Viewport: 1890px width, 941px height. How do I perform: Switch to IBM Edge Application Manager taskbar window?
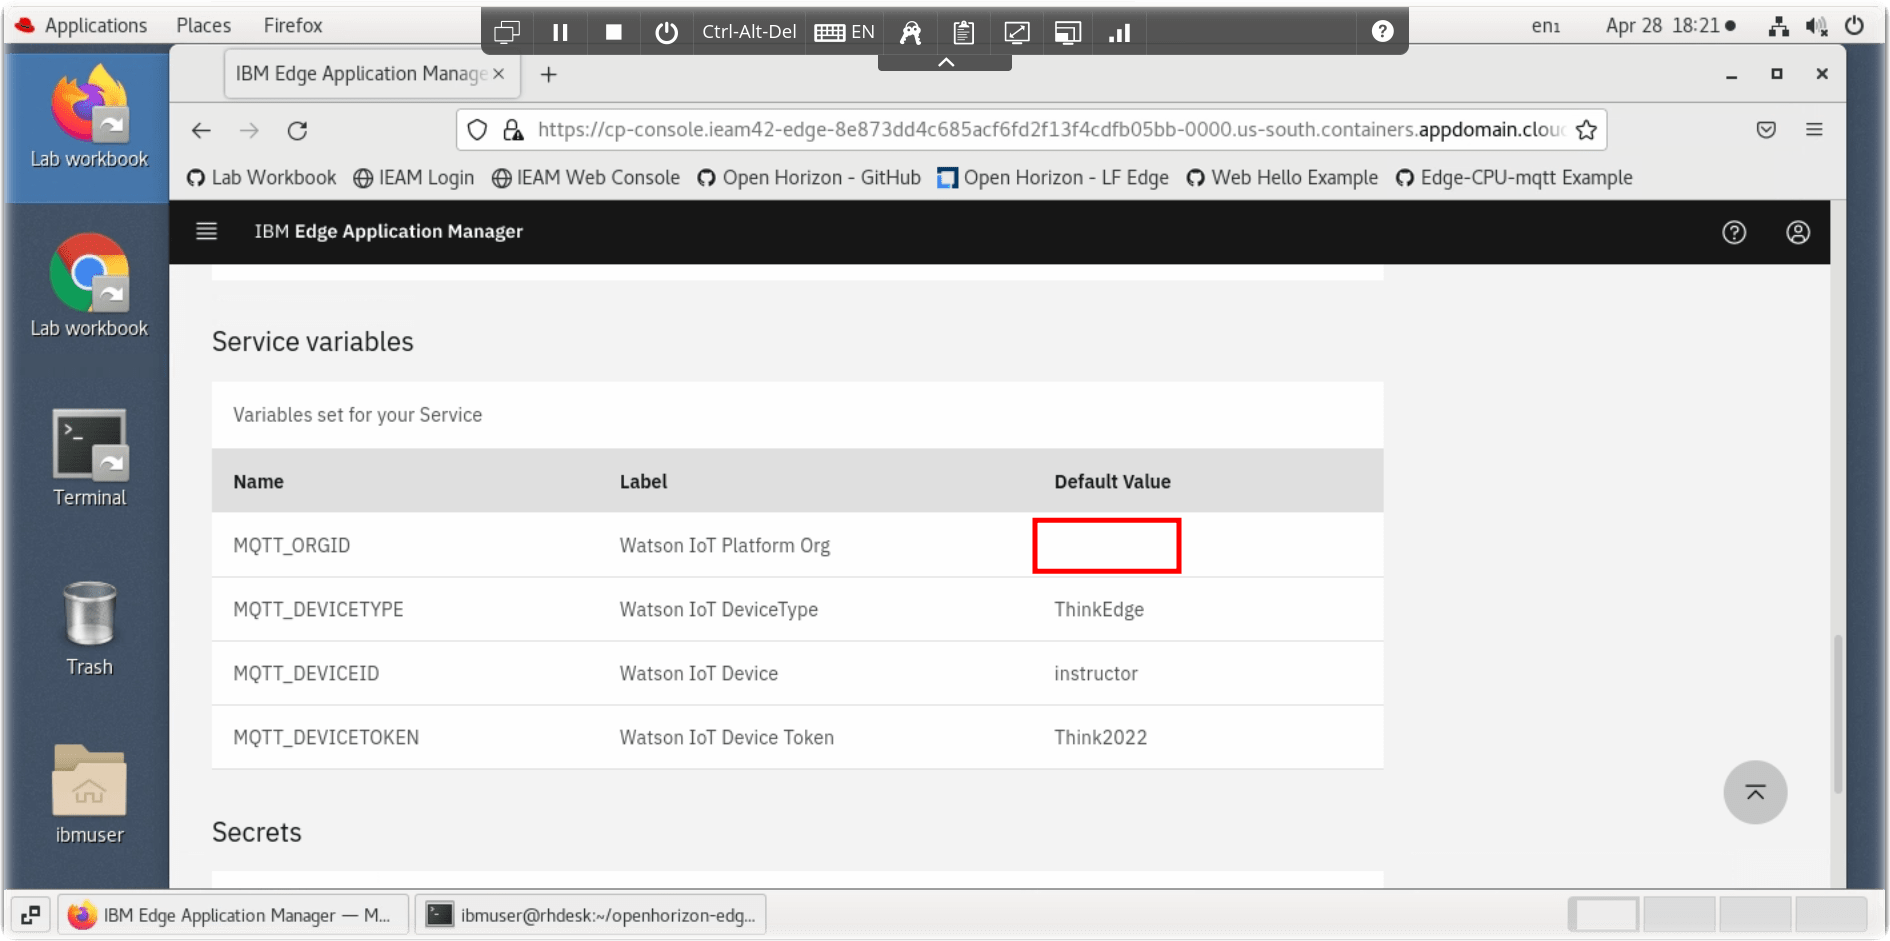coord(233,915)
